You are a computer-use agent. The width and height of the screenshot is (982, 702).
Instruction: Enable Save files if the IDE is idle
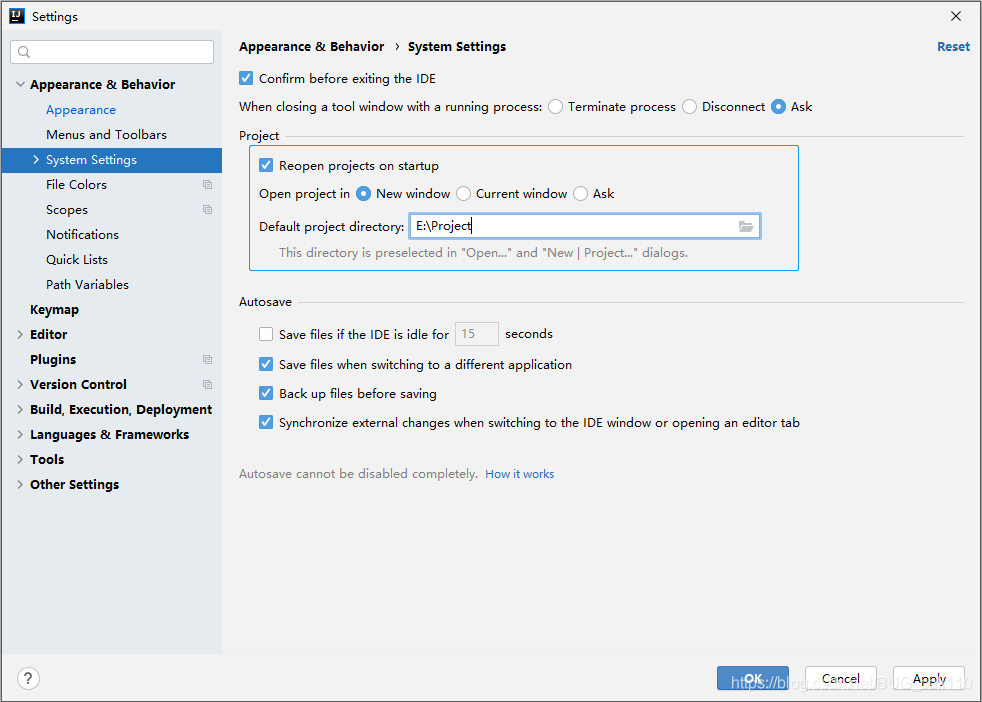tap(266, 335)
